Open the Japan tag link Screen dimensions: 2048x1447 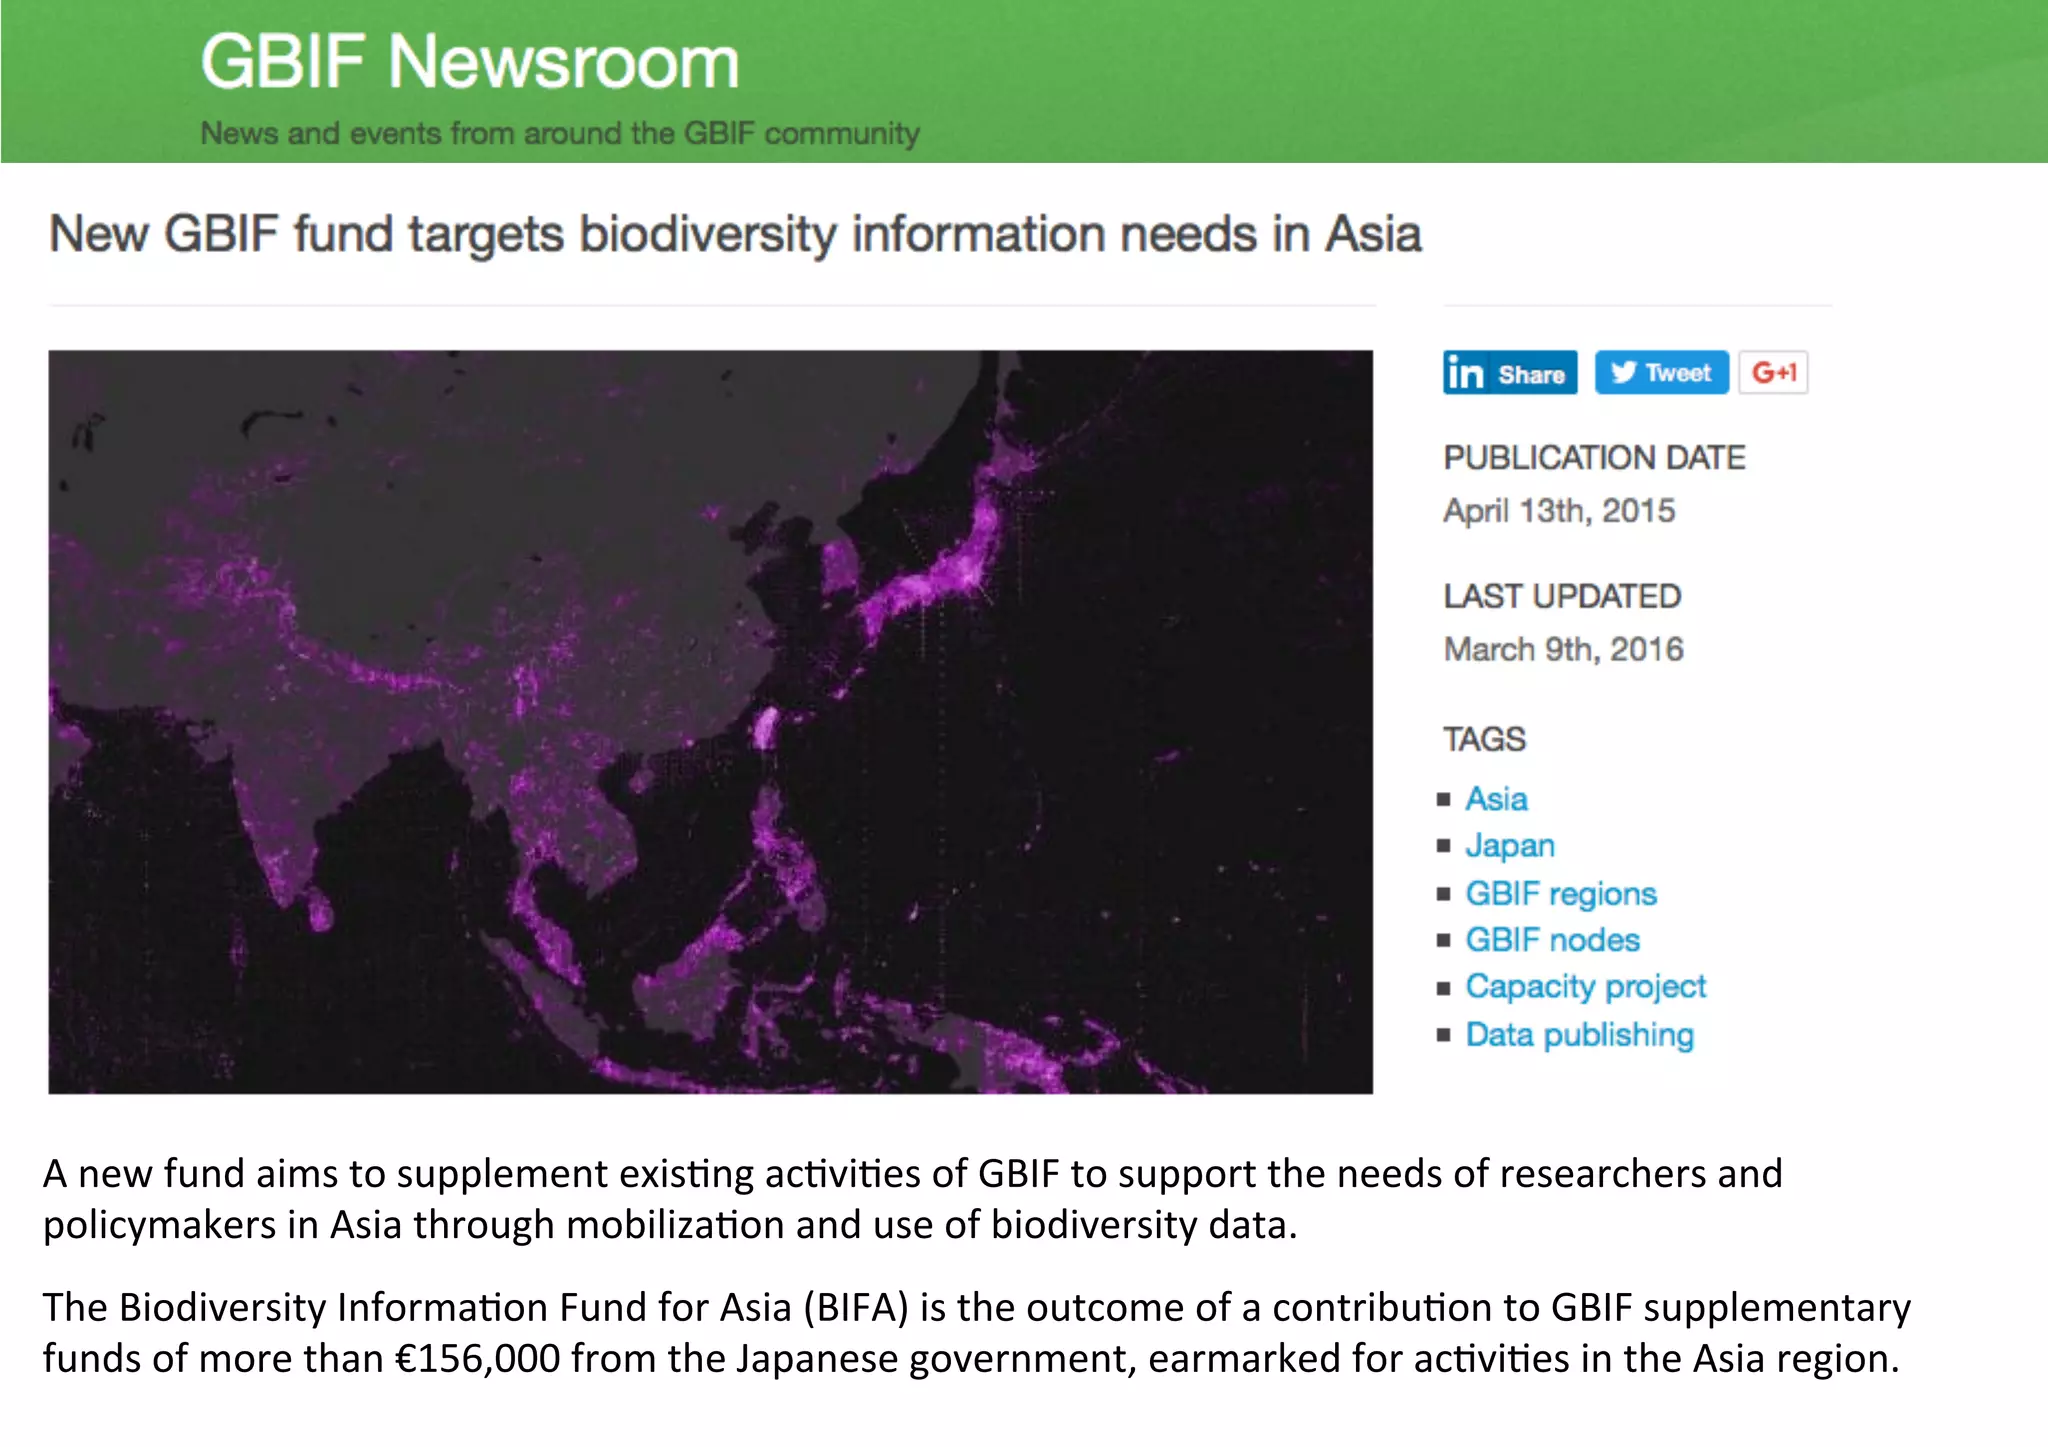pos(1510,846)
